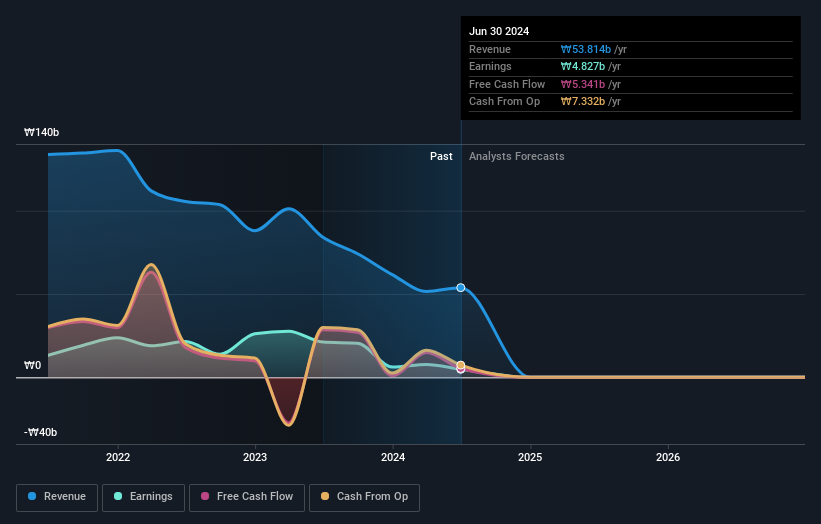
Task: Select the 2022 x-axis label
Action: pos(118,457)
